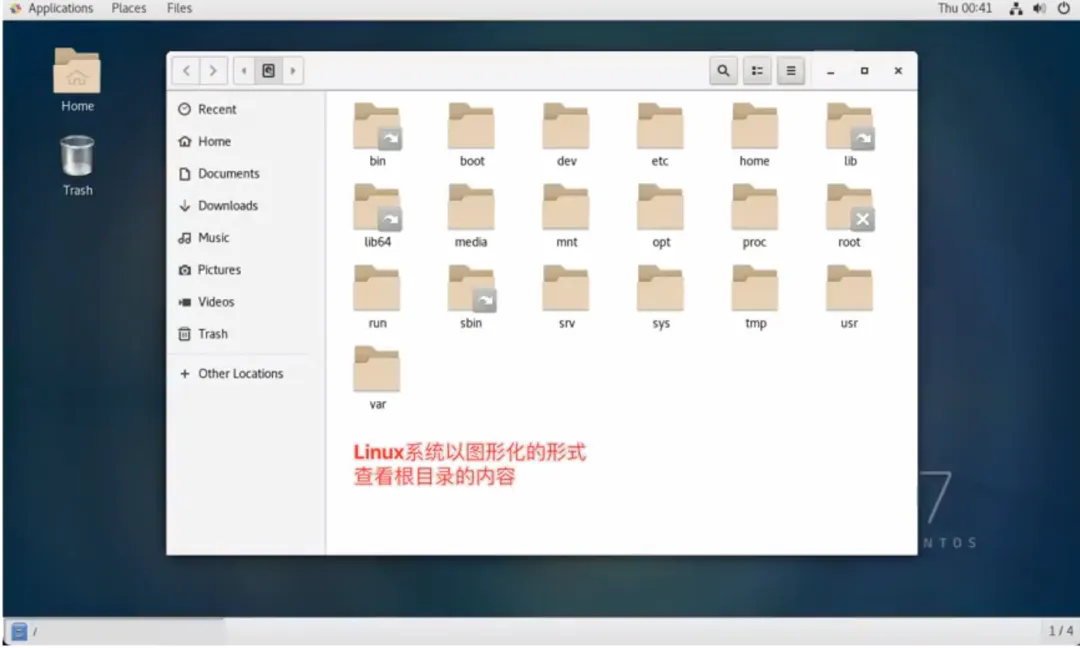Image resolution: width=1080 pixels, height=648 pixels.
Task: Open Recent in the sidebar
Action: click(x=246, y=109)
